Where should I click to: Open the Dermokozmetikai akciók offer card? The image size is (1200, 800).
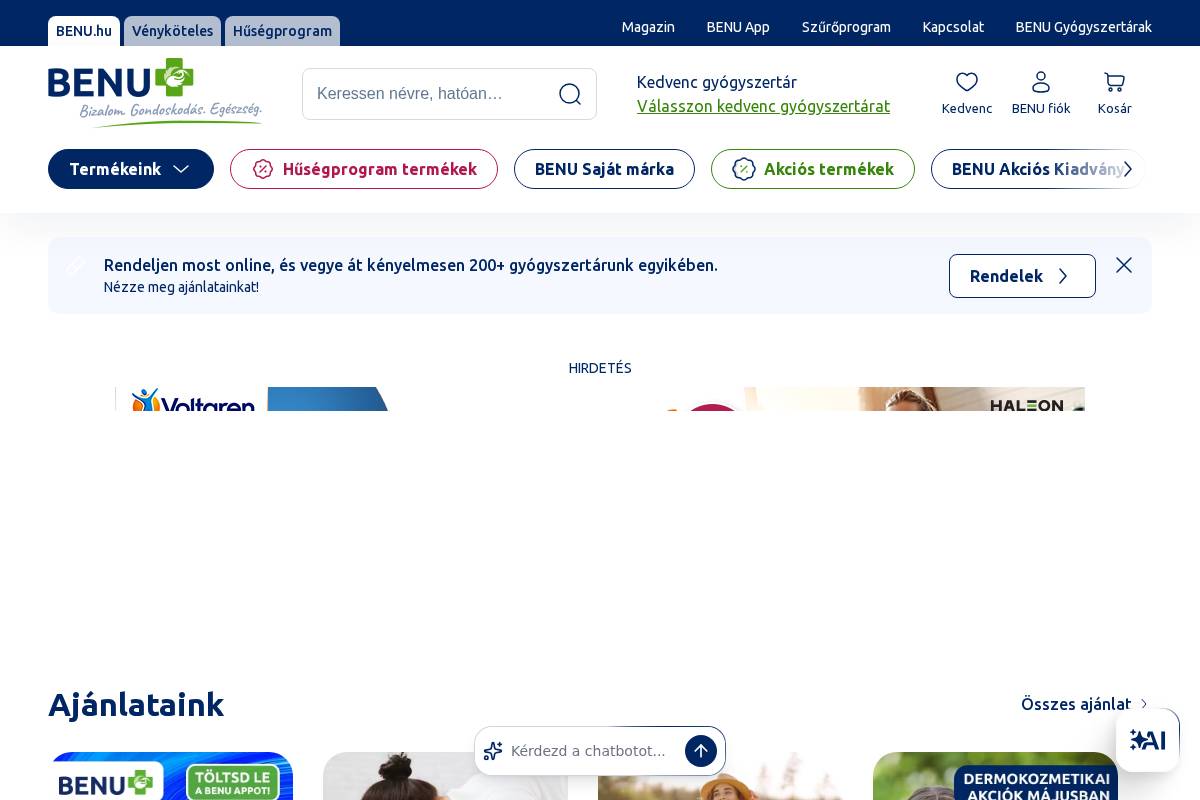(x=995, y=776)
